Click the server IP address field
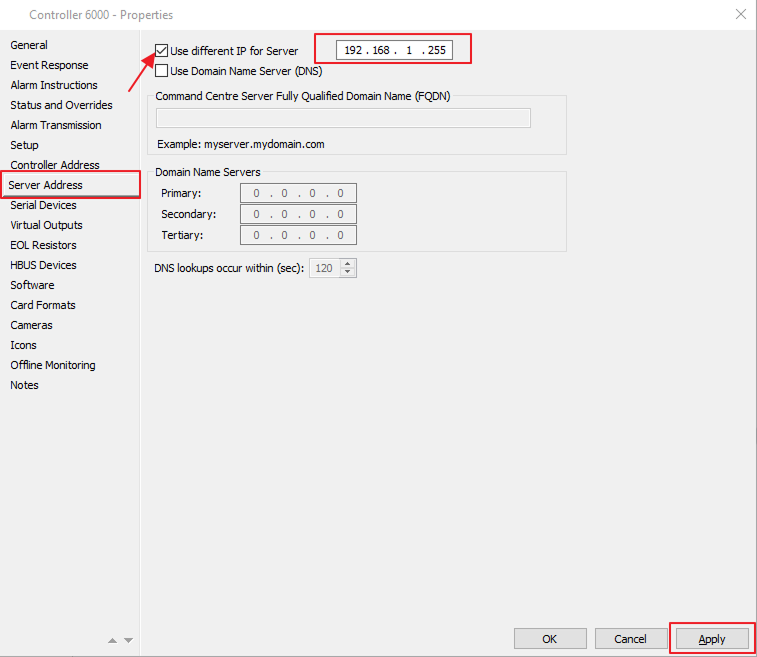 (x=393, y=50)
